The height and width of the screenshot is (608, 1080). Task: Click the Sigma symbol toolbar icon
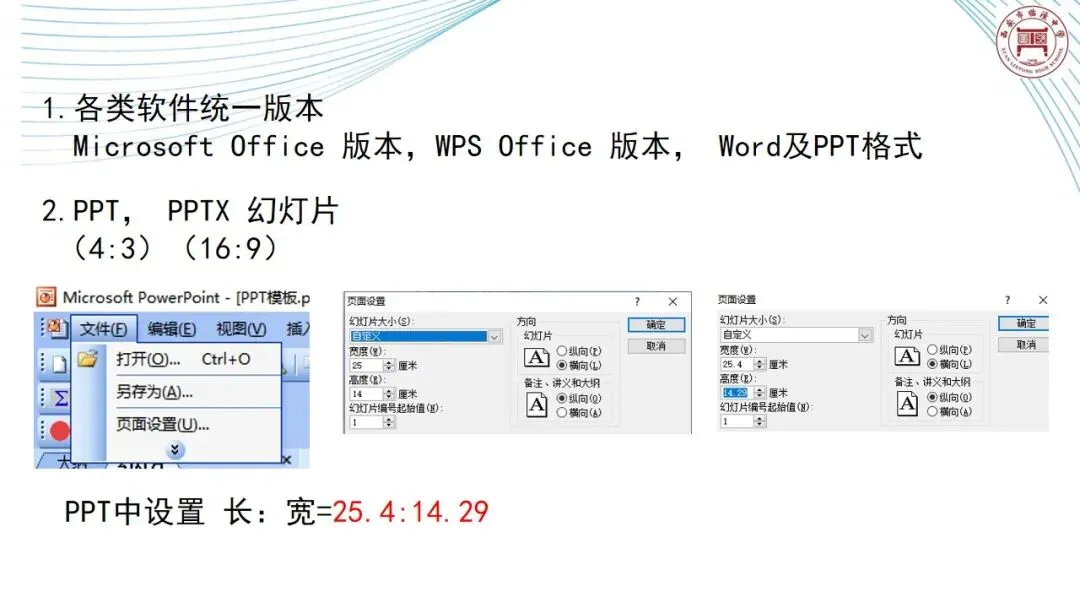pos(61,397)
